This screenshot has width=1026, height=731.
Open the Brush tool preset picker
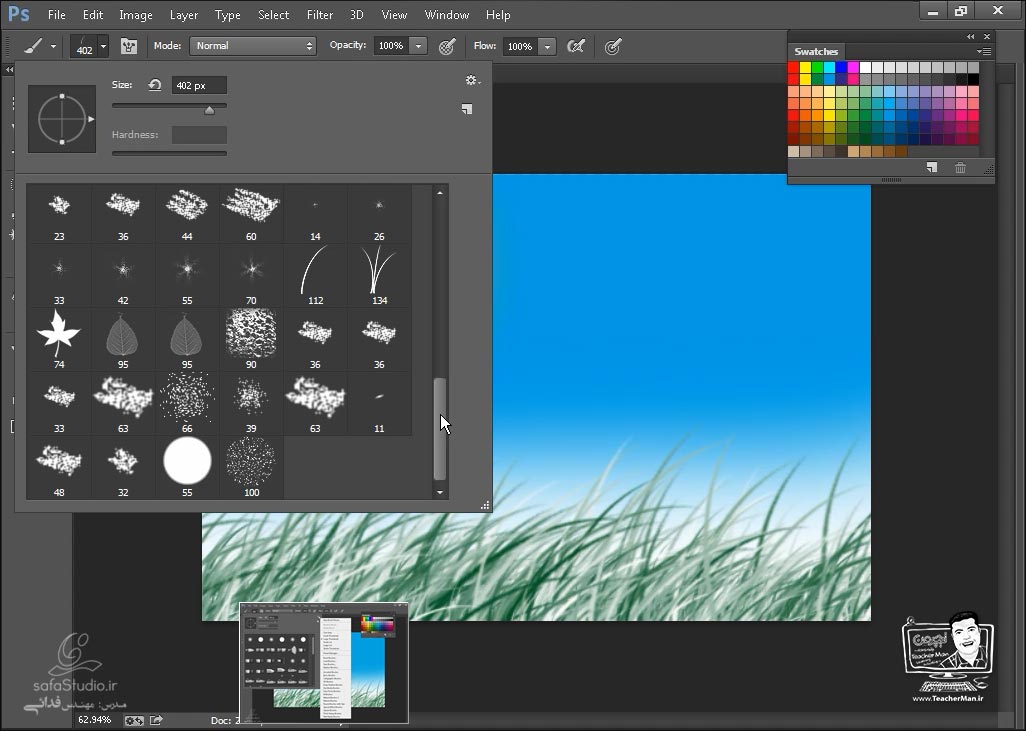coord(33,46)
